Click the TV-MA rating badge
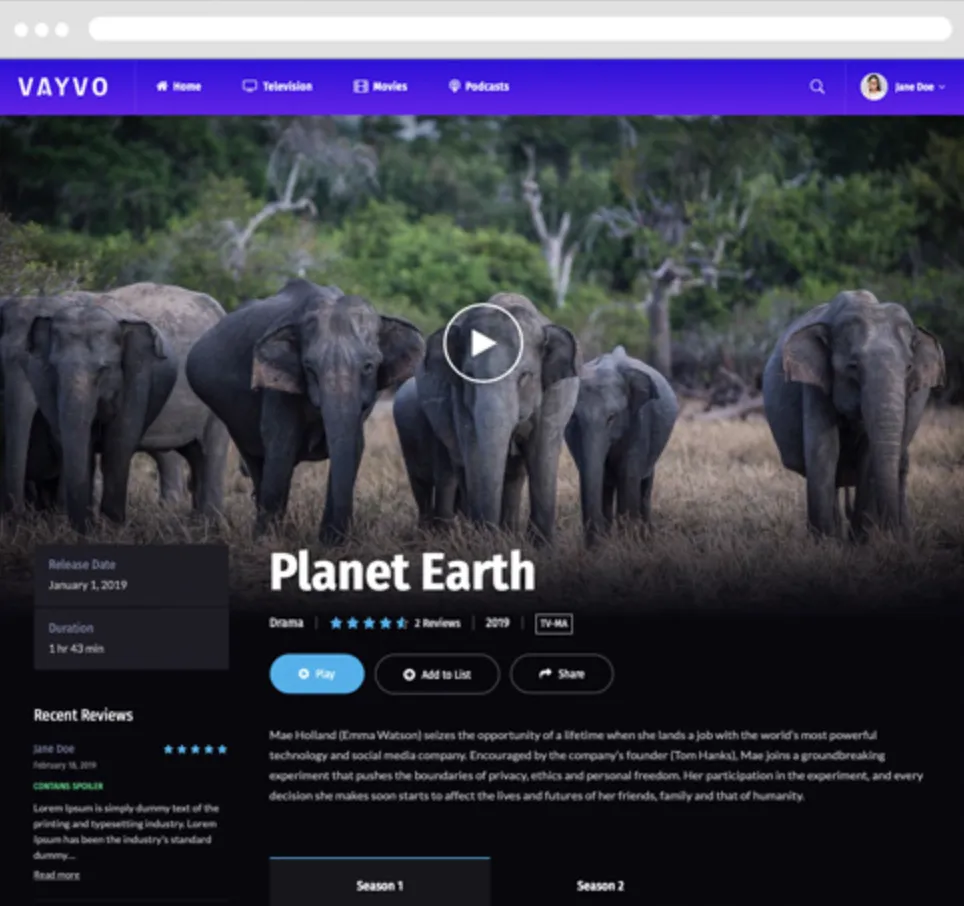Image resolution: width=964 pixels, height=906 pixels. (x=553, y=624)
